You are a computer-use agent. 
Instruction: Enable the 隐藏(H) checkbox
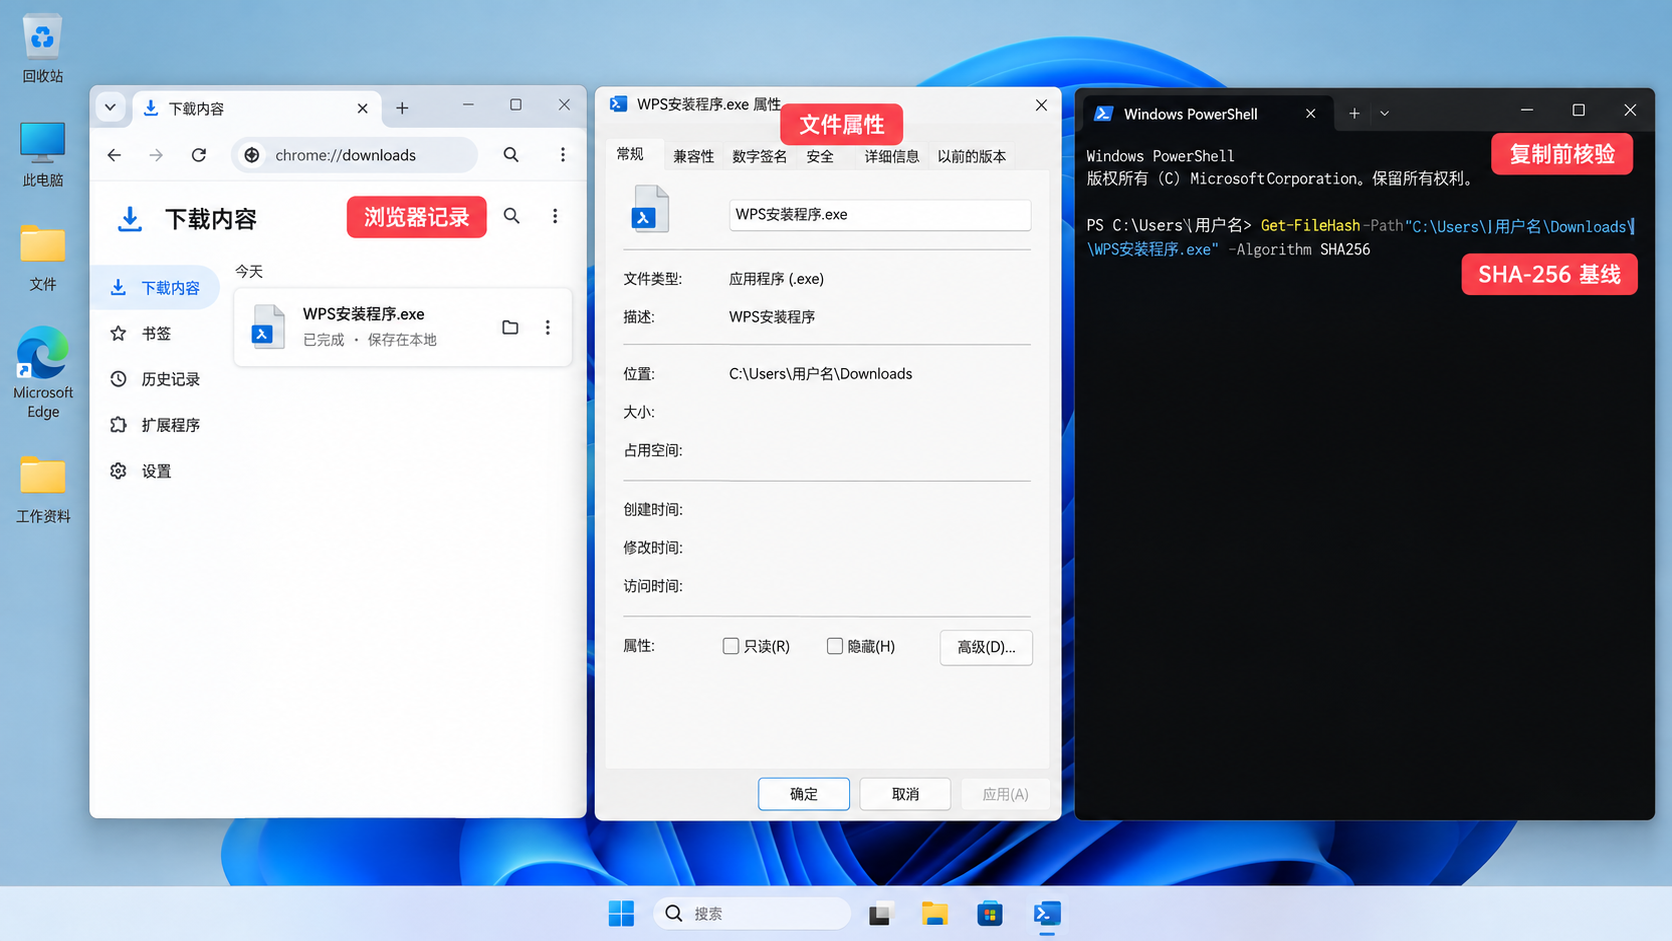click(835, 646)
